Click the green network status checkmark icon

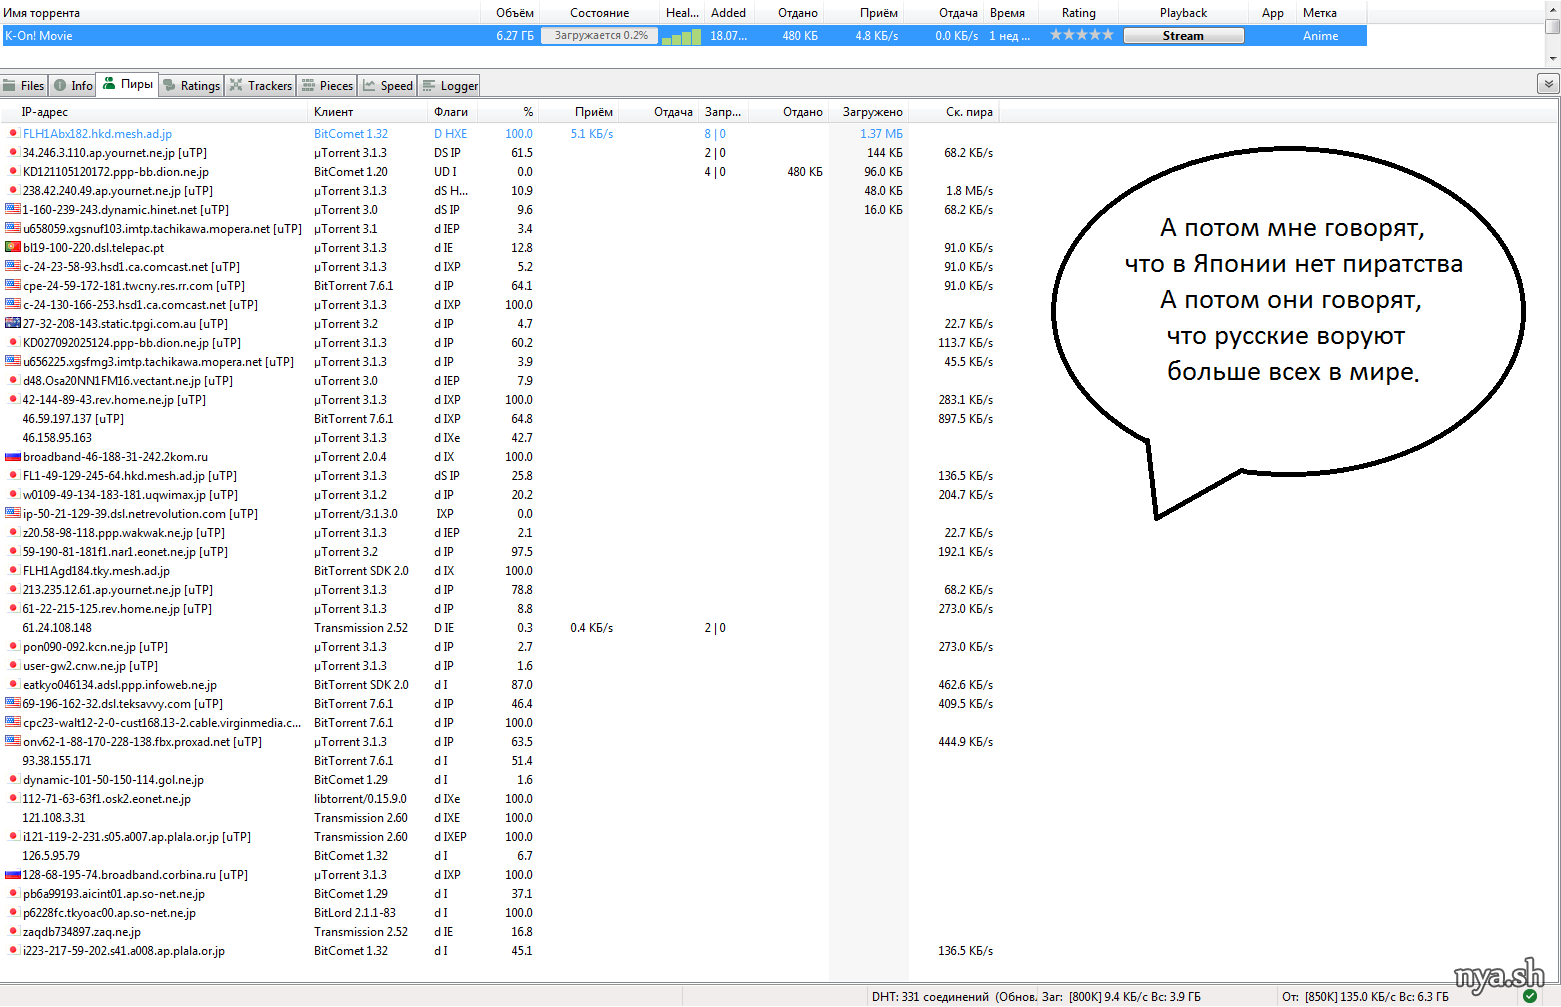pyautogui.click(x=1529, y=996)
